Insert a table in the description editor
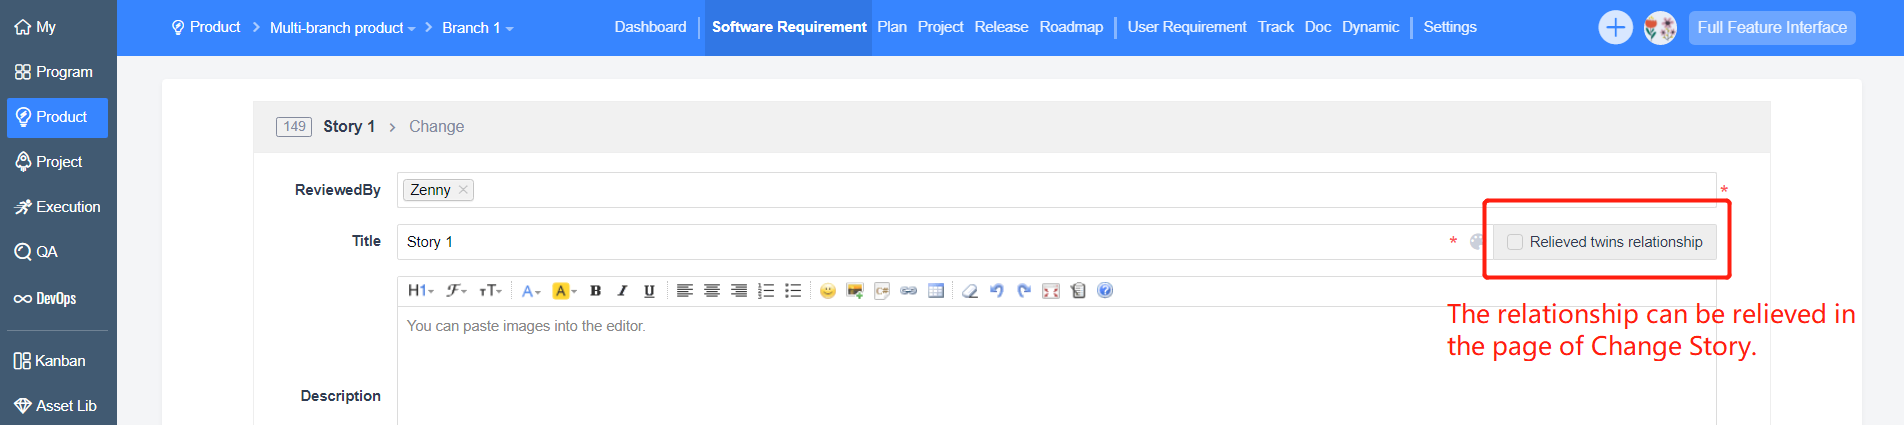 935,291
